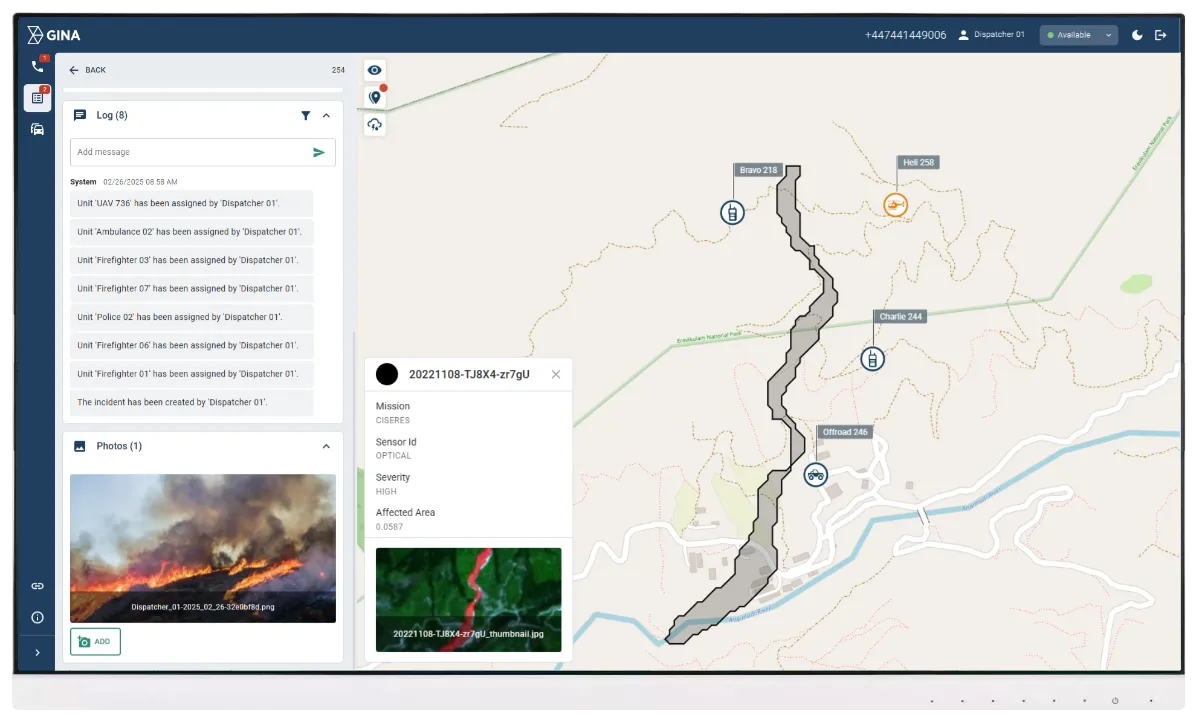
Task: Expand the left sidebar navigation
Action: click(x=37, y=653)
